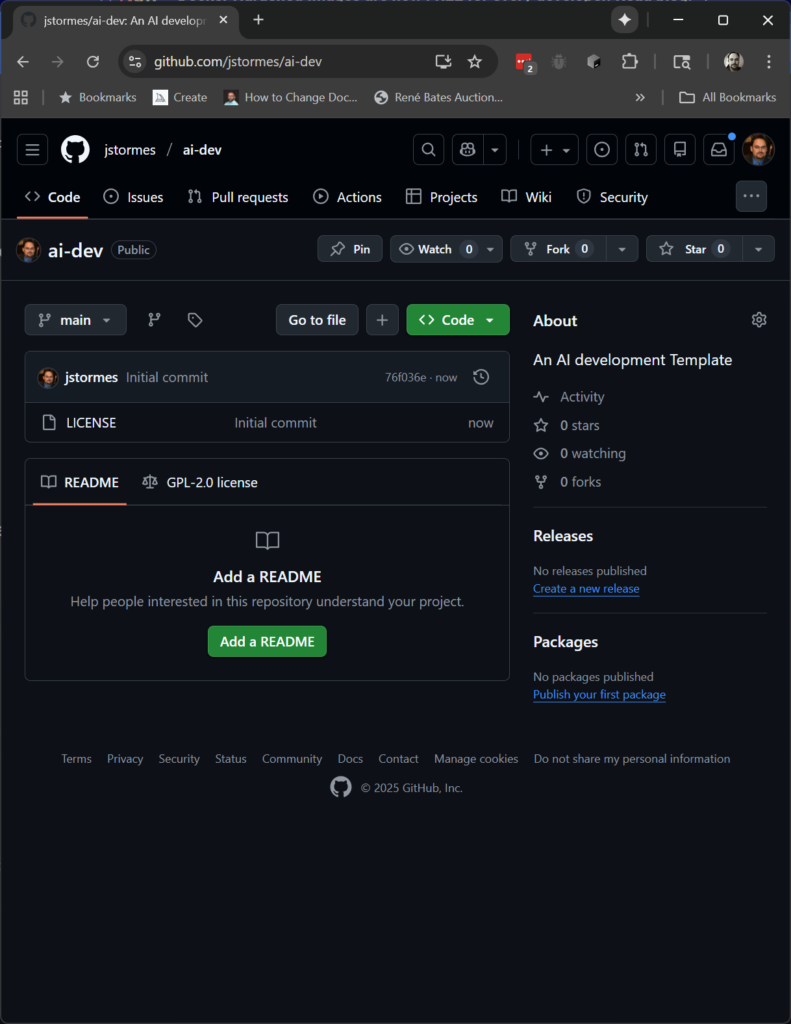Open the green Code dropdown
The width and height of the screenshot is (791, 1024).
(x=457, y=320)
